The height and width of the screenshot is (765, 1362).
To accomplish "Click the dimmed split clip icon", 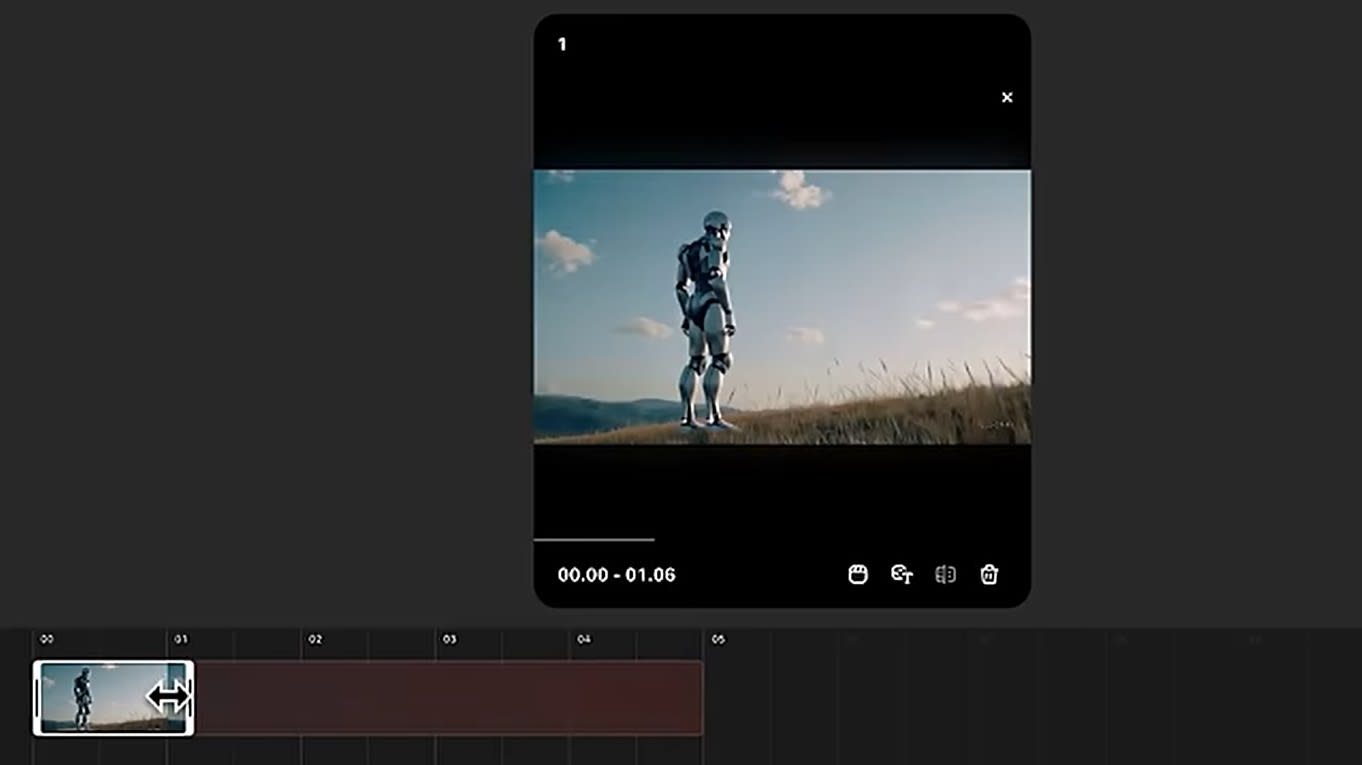I will click(945, 574).
